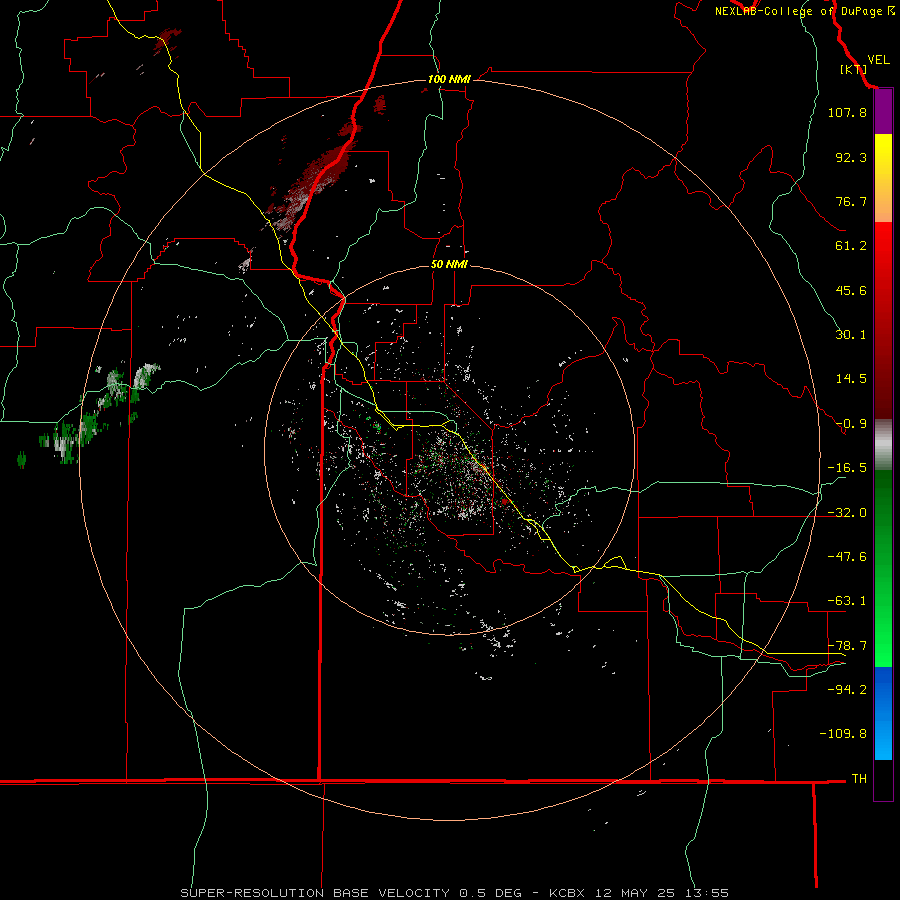900x900 pixels.
Task: Click the 100 NMI range ring label
Action: [449, 79]
